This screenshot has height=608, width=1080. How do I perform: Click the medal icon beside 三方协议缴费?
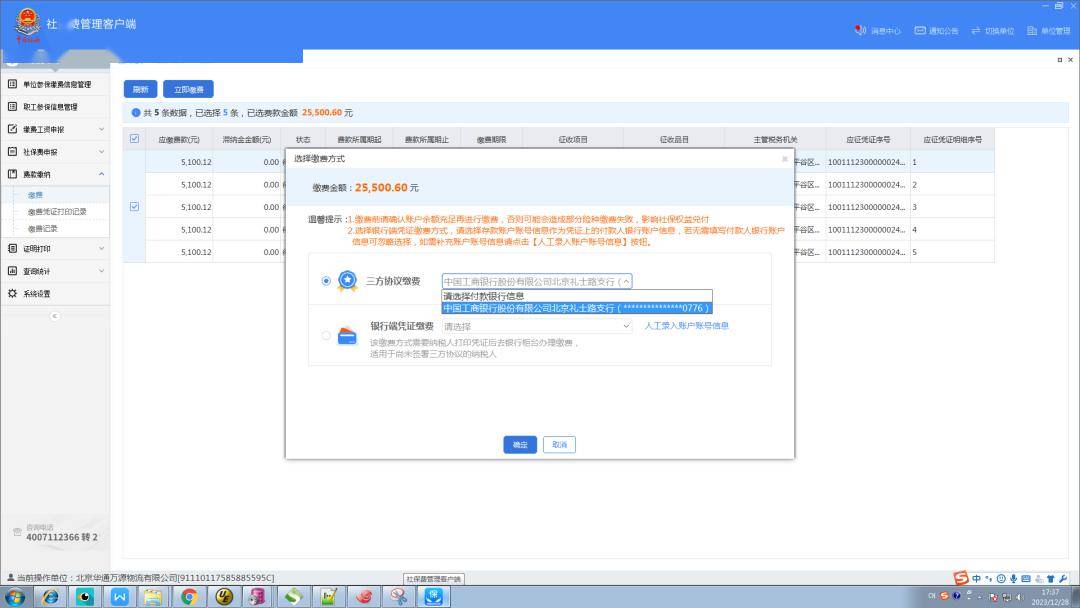(348, 281)
